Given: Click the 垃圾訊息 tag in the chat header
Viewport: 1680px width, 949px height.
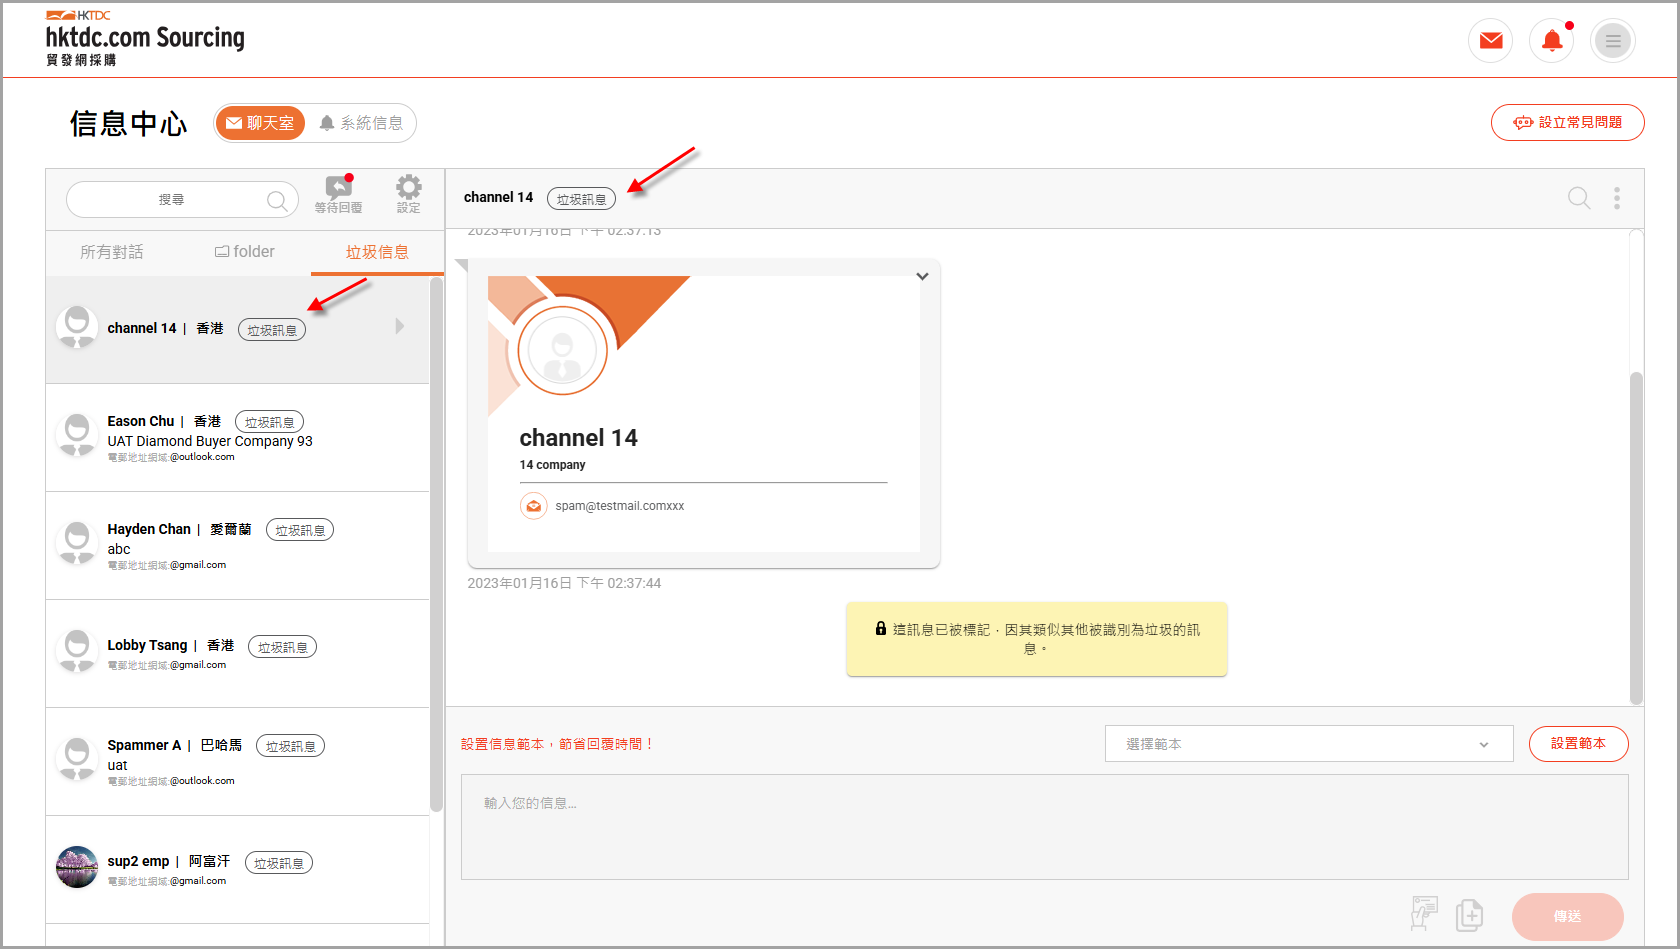Looking at the screenshot, I should coord(581,199).
